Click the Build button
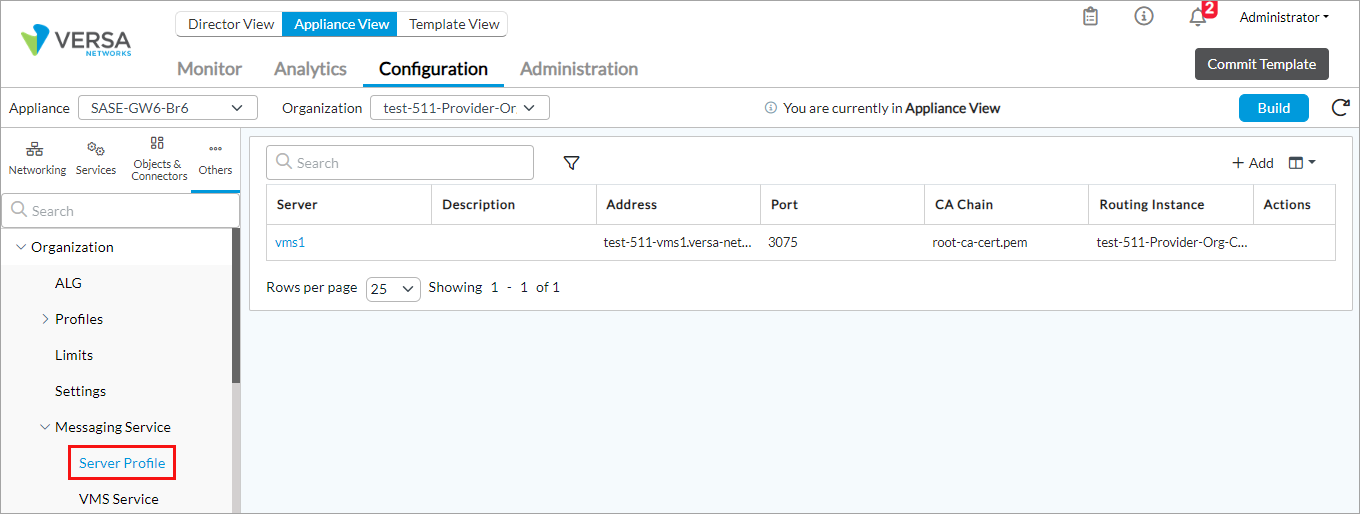The width and height of the screenshot is (1360, 514). pos(1273,108)
